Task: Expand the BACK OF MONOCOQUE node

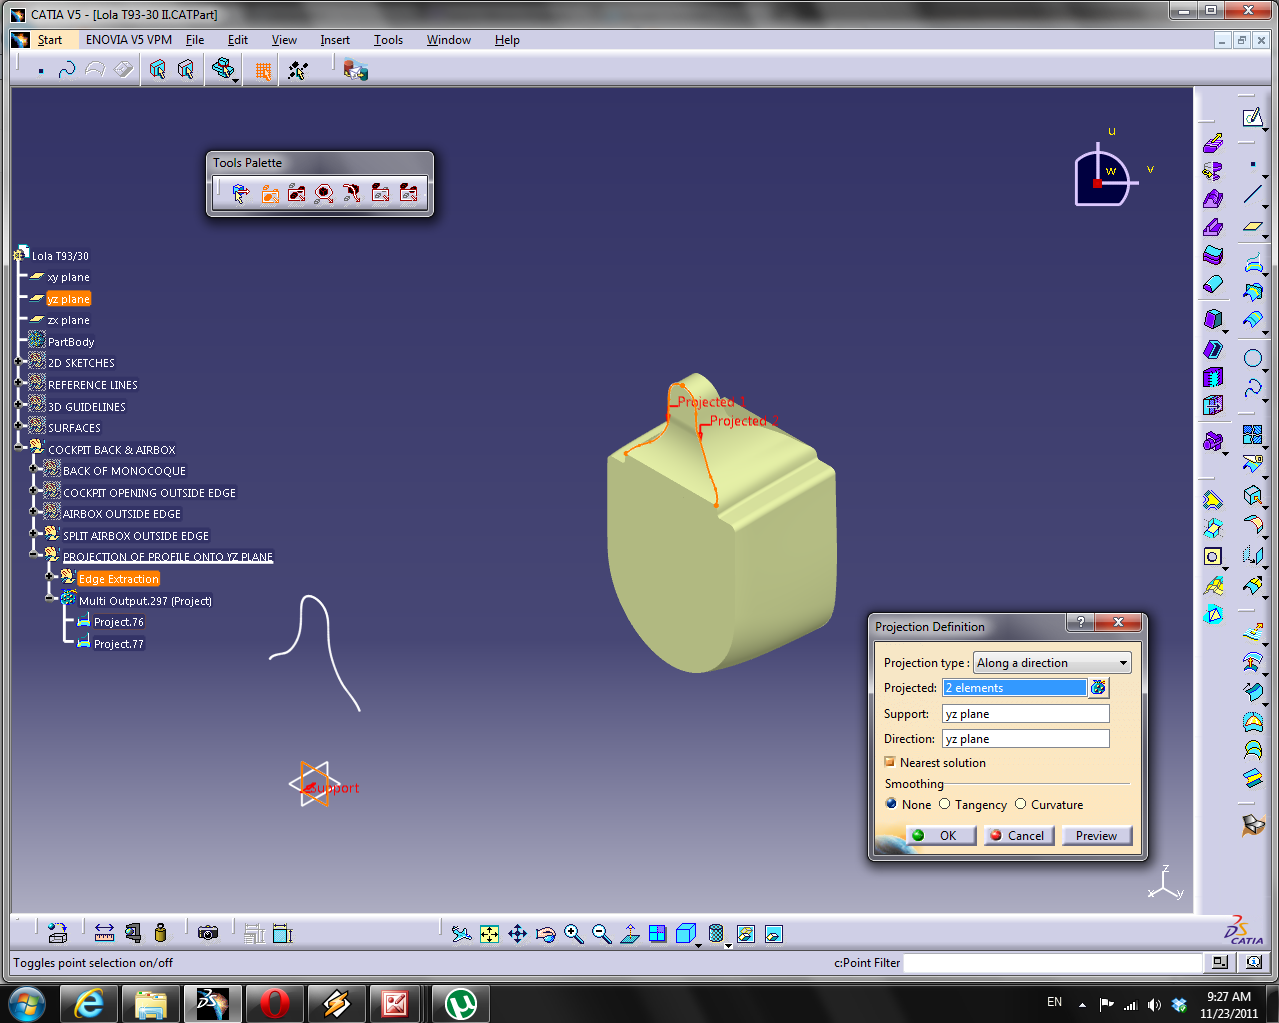Action: click(33, 469)
